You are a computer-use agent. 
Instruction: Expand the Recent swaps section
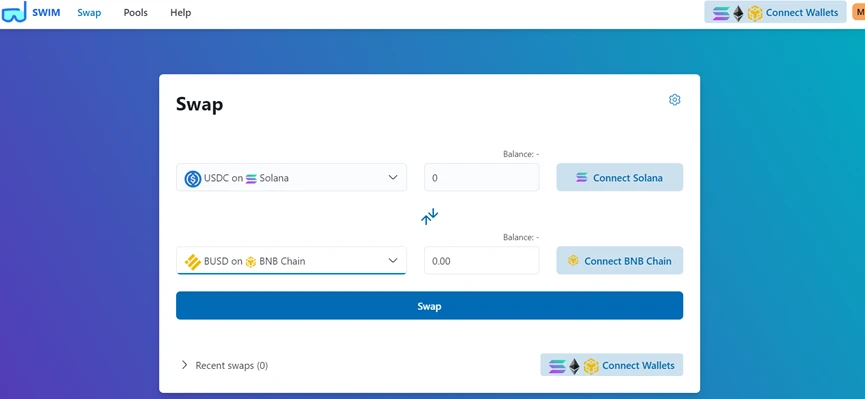click(x=225, y=365)
